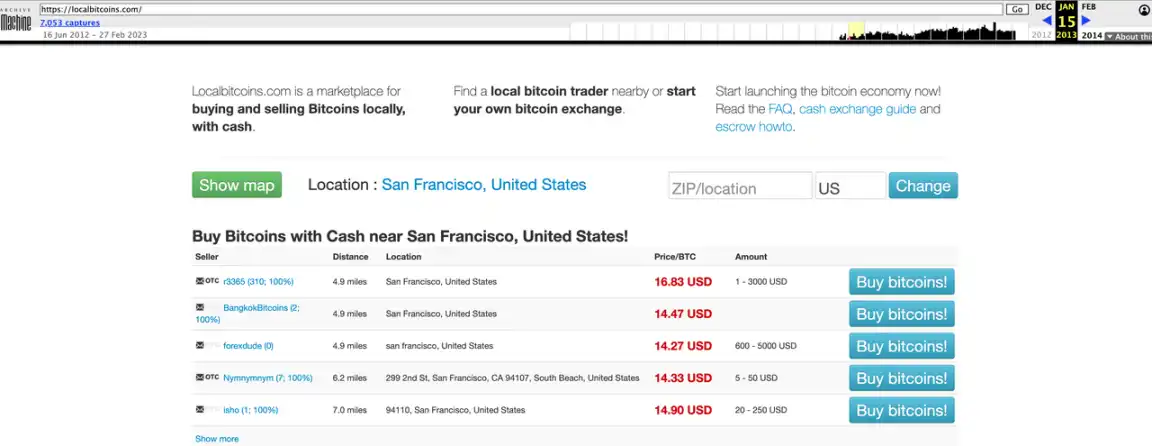Click the green Show map button
Screen dimensions: 1152x446
[237, 185]
